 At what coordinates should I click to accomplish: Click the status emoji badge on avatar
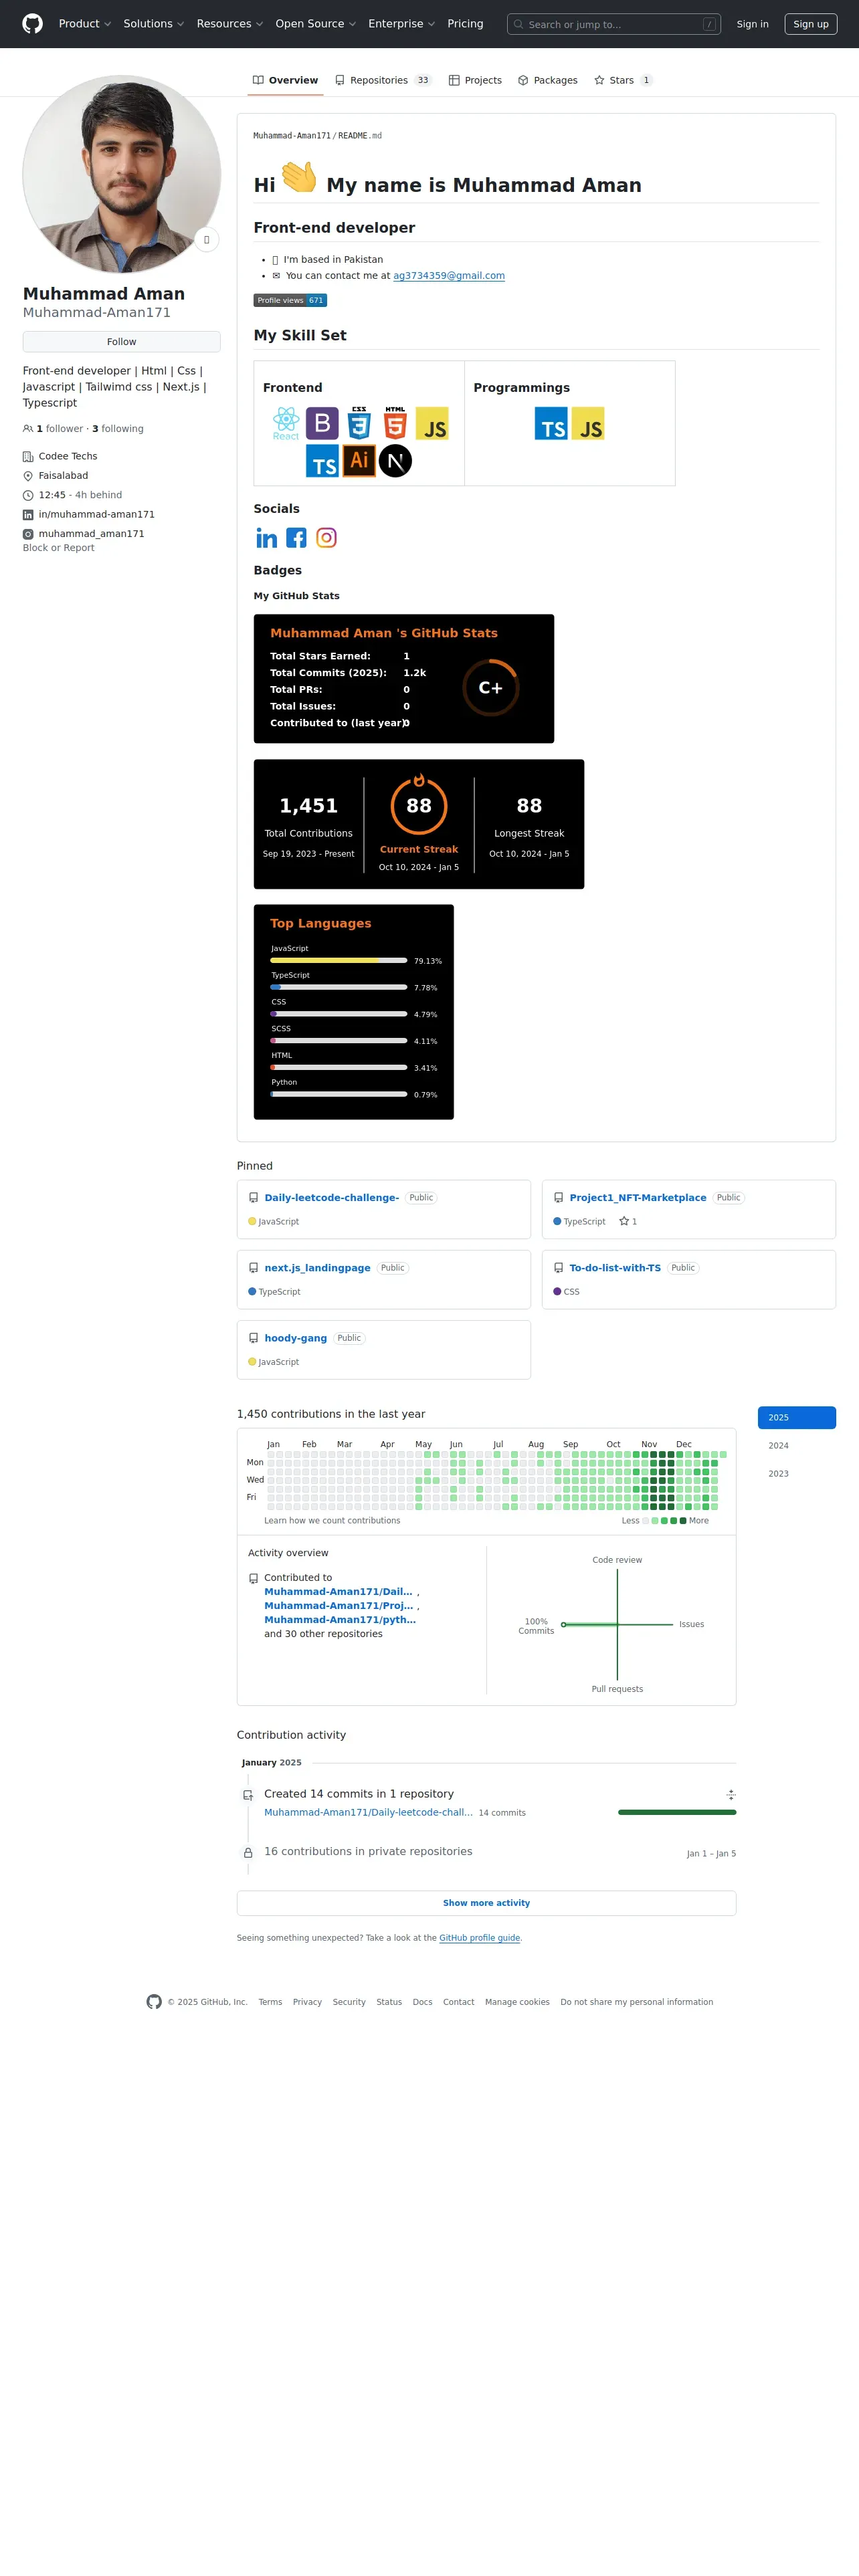(206, 240)
